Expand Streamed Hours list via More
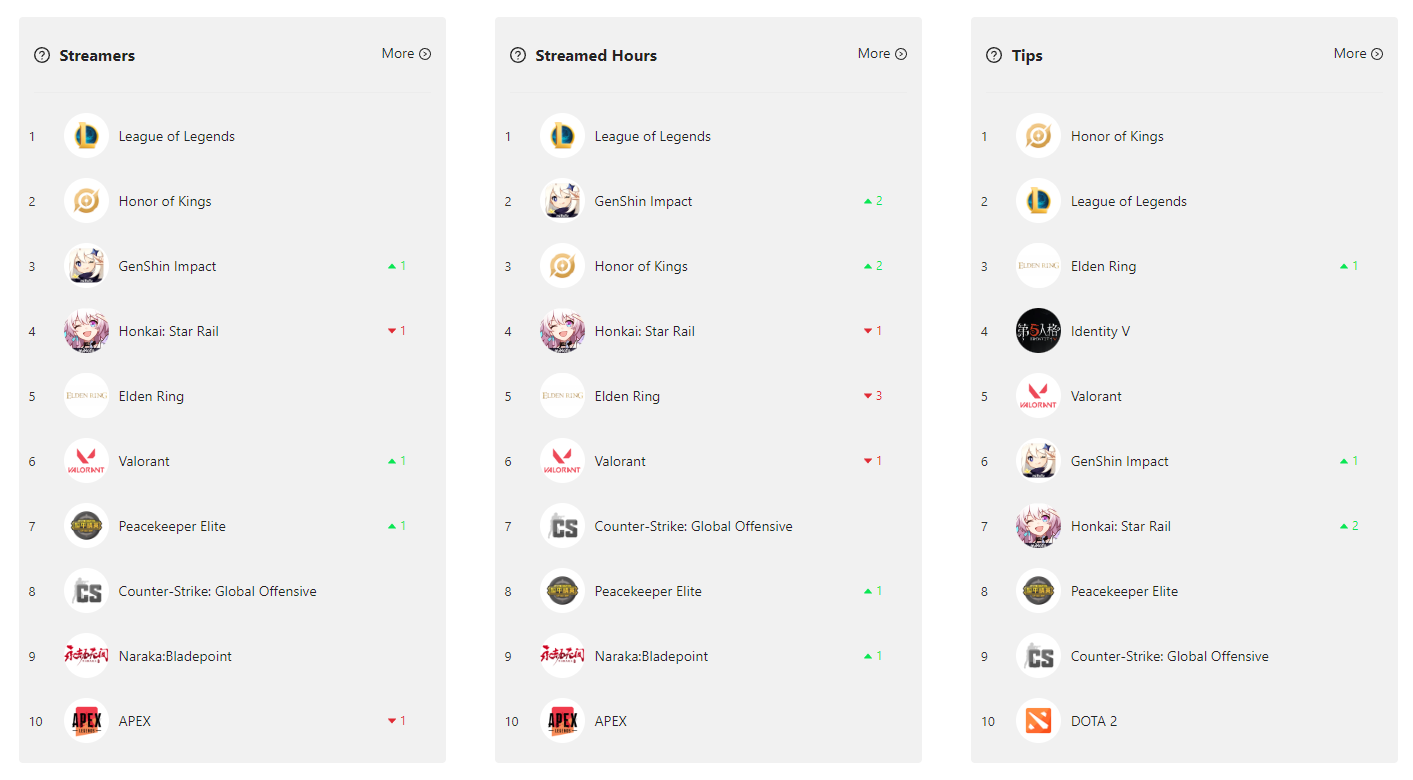The width and height of the screenshot is (1413, 780). (x=882, y=54)
